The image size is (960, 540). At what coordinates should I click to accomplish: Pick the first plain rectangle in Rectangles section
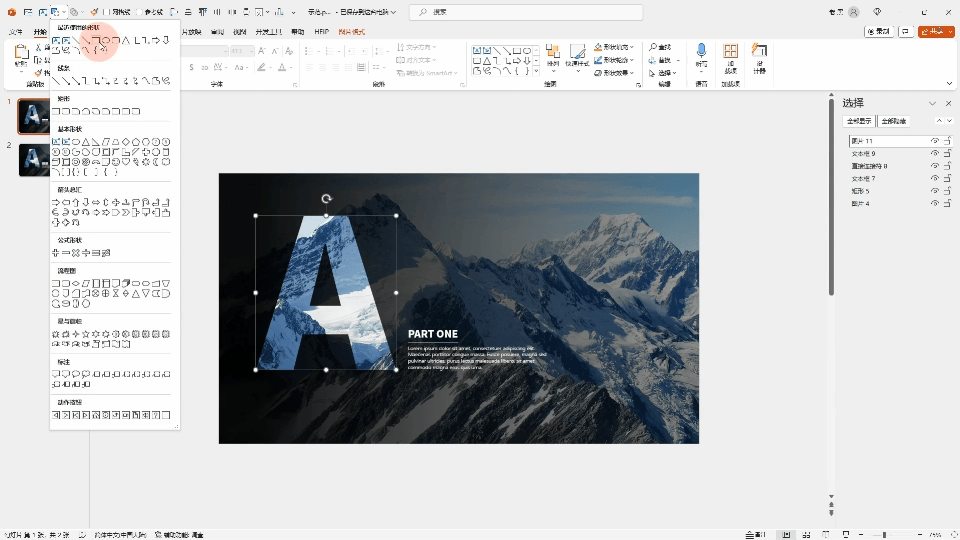[56, 111]
